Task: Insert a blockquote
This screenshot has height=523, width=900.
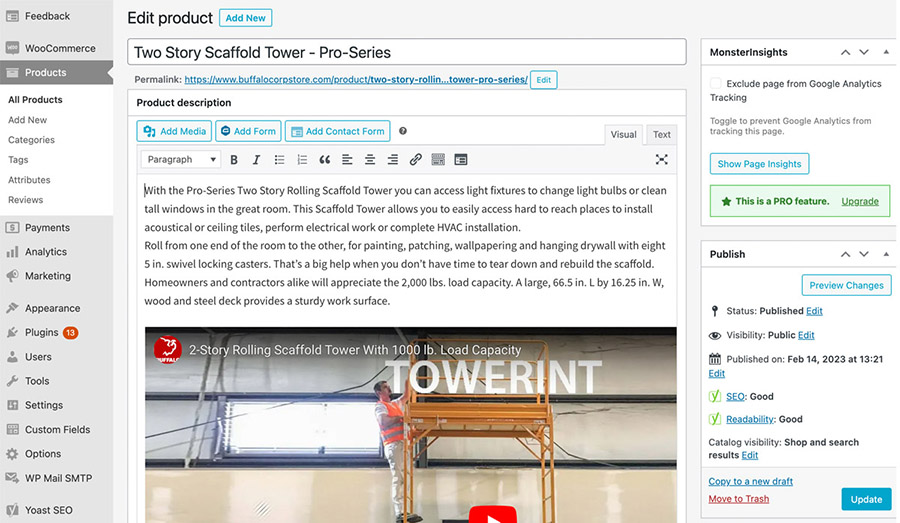Action: 324,160
